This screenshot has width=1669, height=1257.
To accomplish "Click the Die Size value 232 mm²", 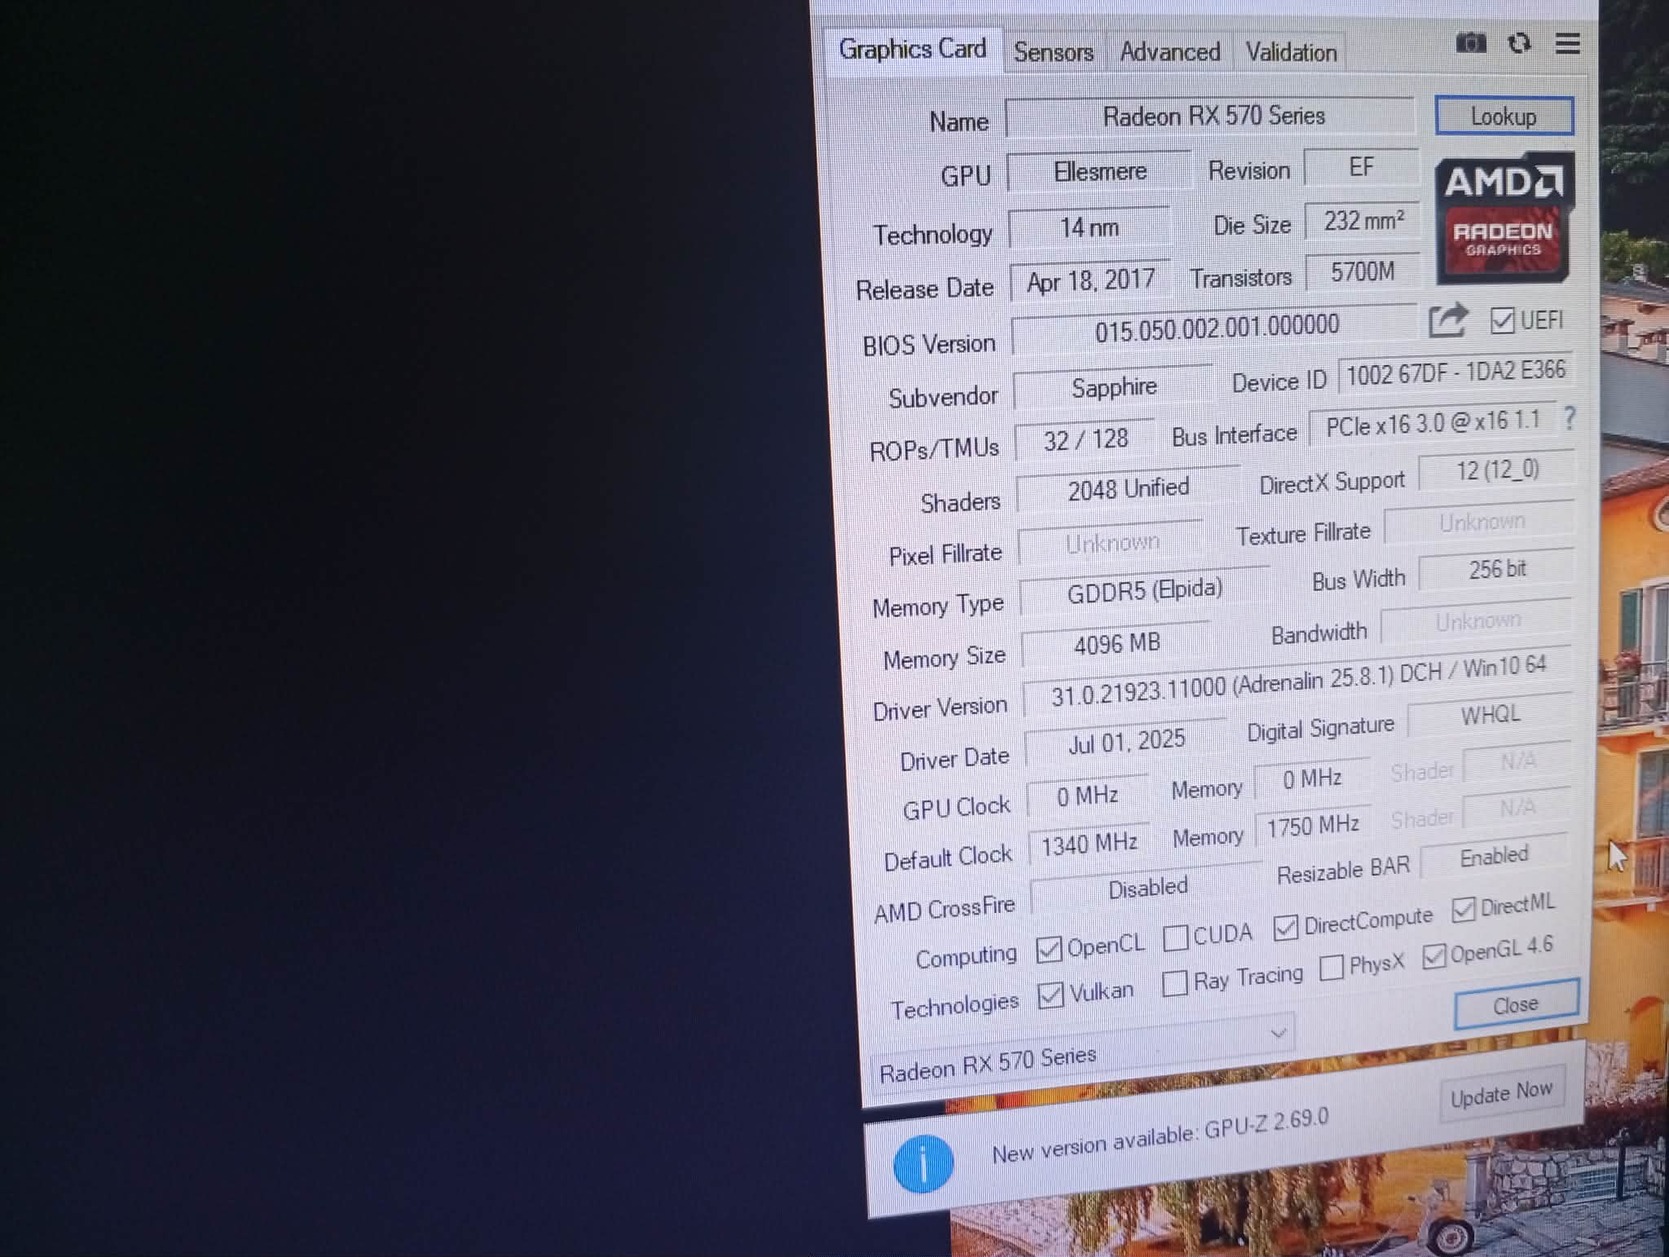I will click(1362, 221).
